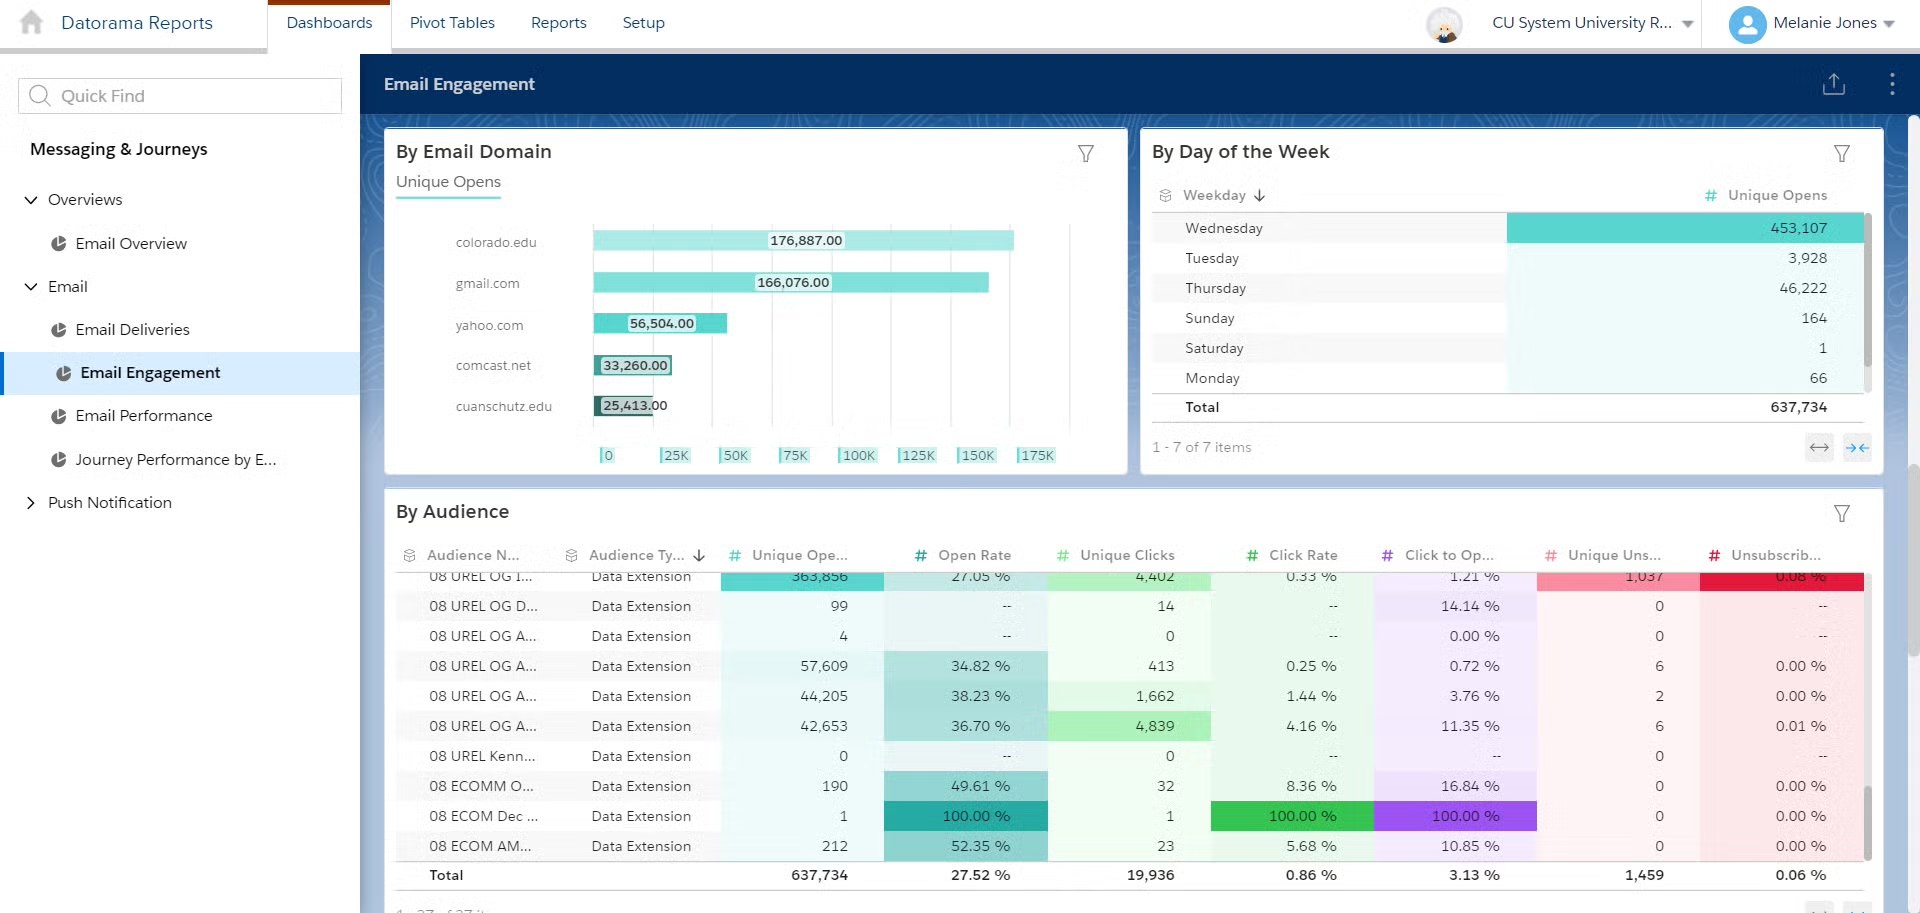Open the Setup tab
The width and height of the screenshot is (1920, 913).
coord(643,23)
